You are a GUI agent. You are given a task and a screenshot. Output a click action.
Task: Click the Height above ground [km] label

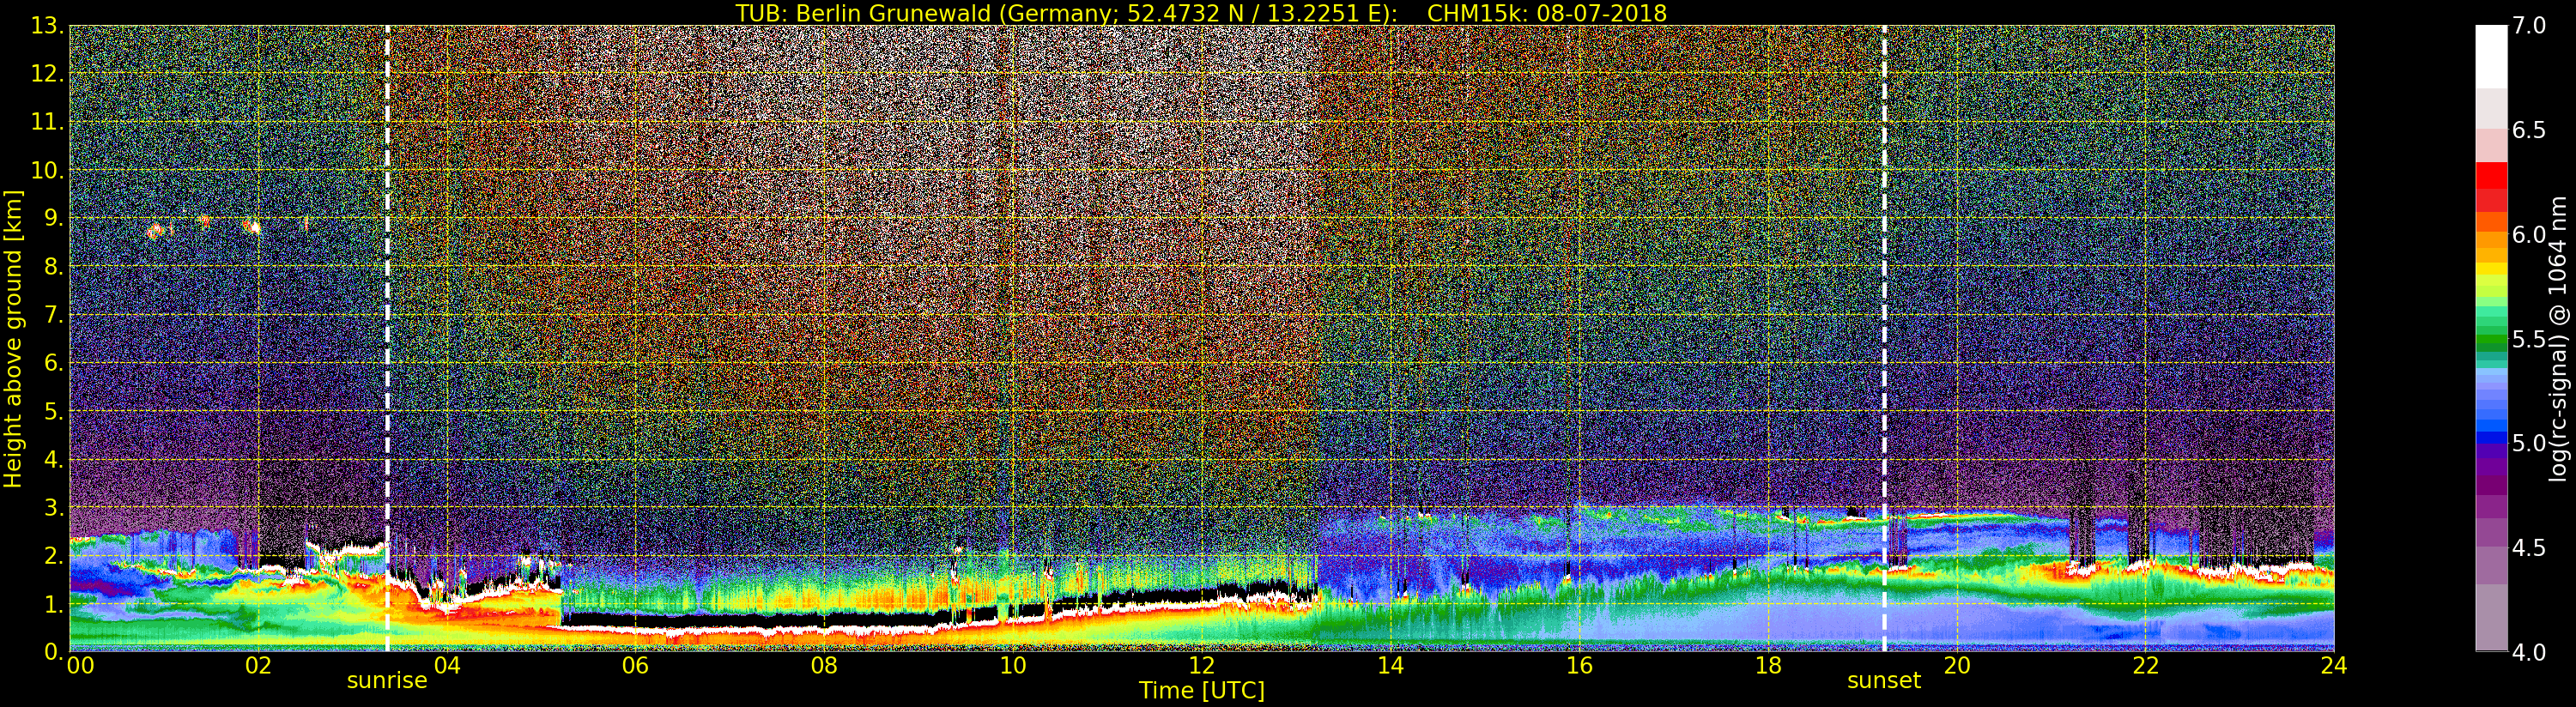13,338
